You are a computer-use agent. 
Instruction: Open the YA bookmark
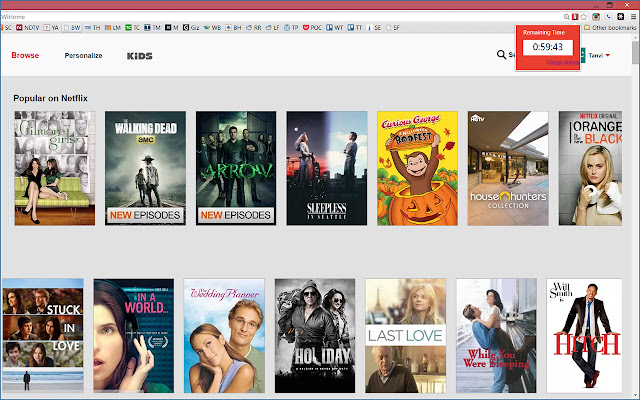click(51, 28)
